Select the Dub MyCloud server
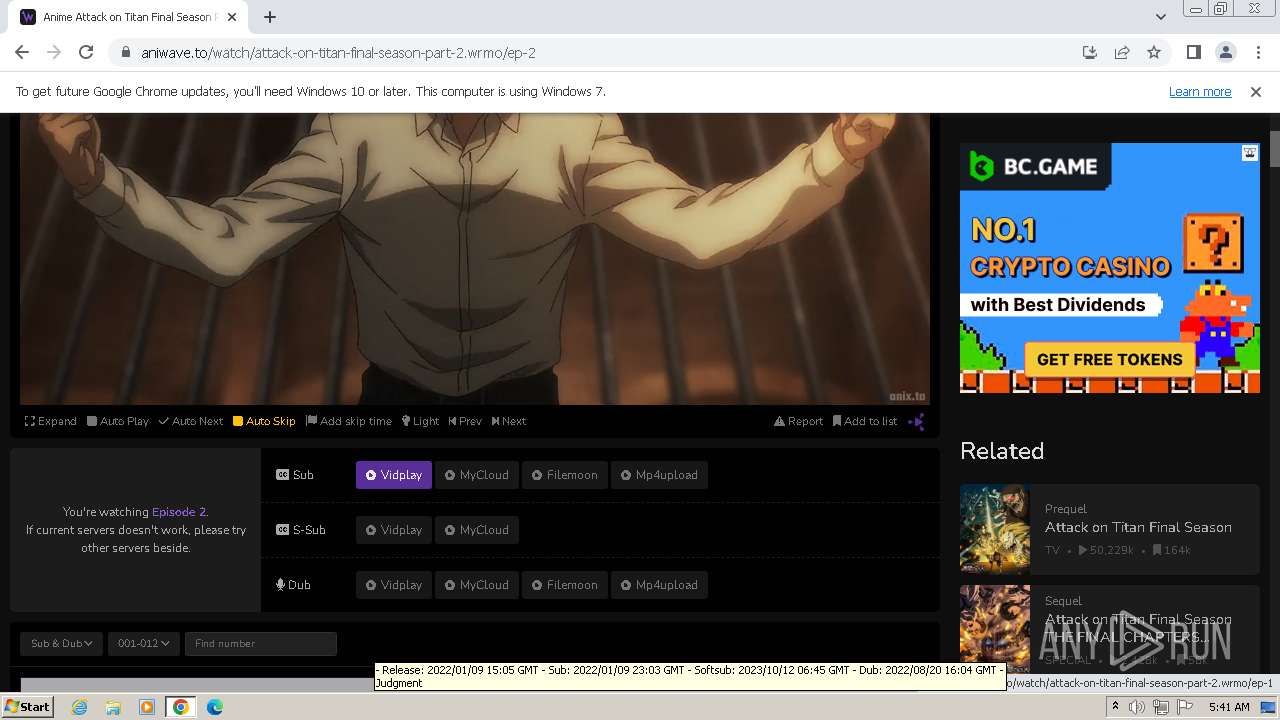Image resolution: width=1280 pixels, height=720 pixels. [x=477, y=585]
